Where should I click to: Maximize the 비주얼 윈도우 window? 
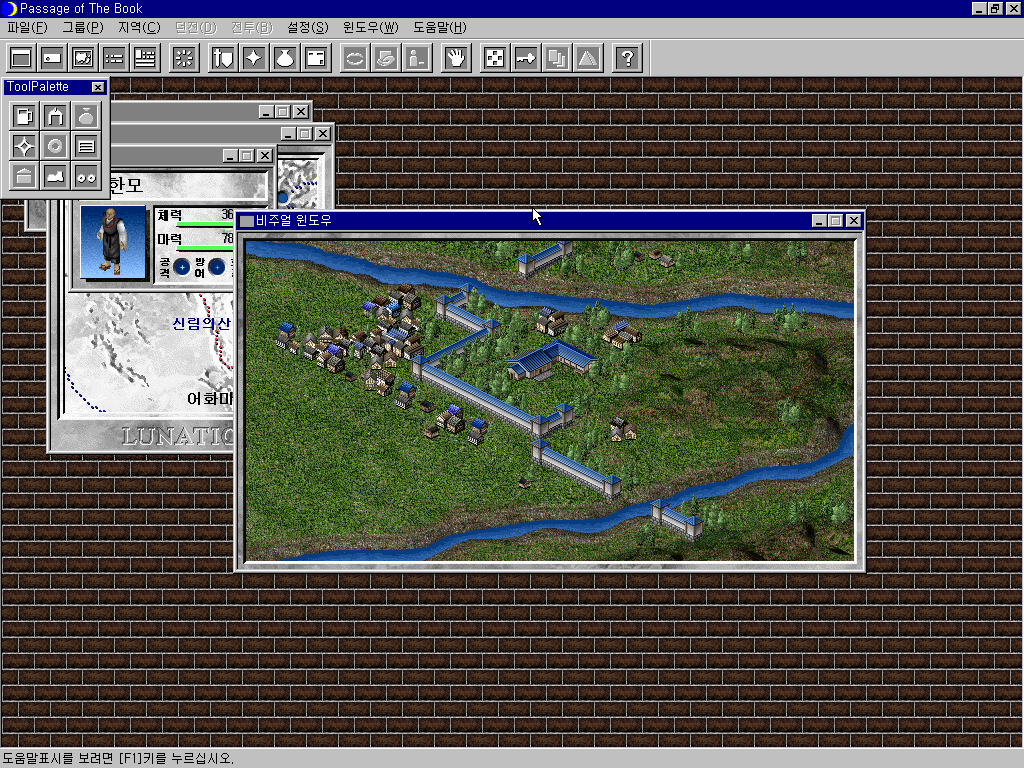click(835, 221)
